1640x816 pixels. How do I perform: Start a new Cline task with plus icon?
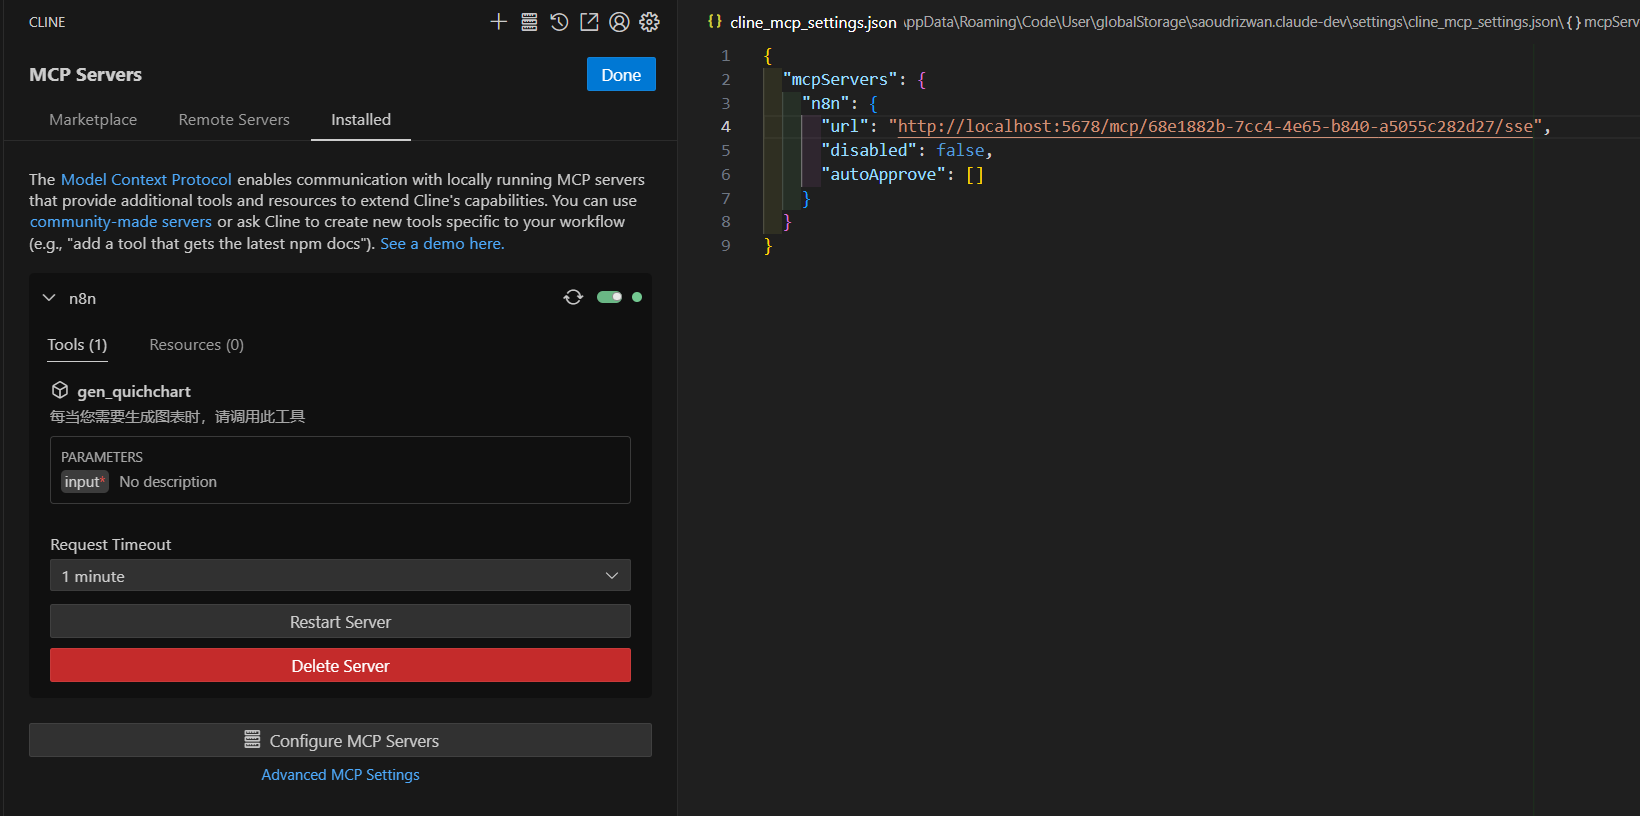click(499, 22)
